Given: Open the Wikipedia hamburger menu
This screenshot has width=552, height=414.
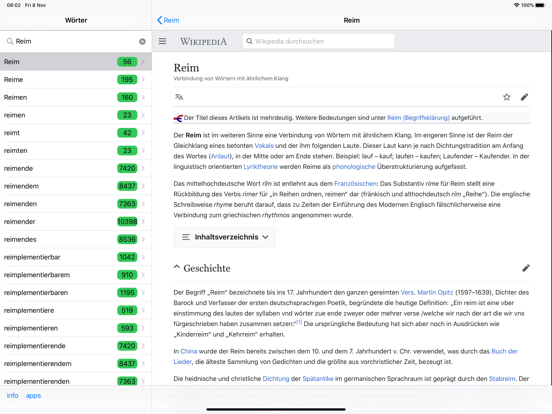Looking at the screenshot, I should point(162,41).
